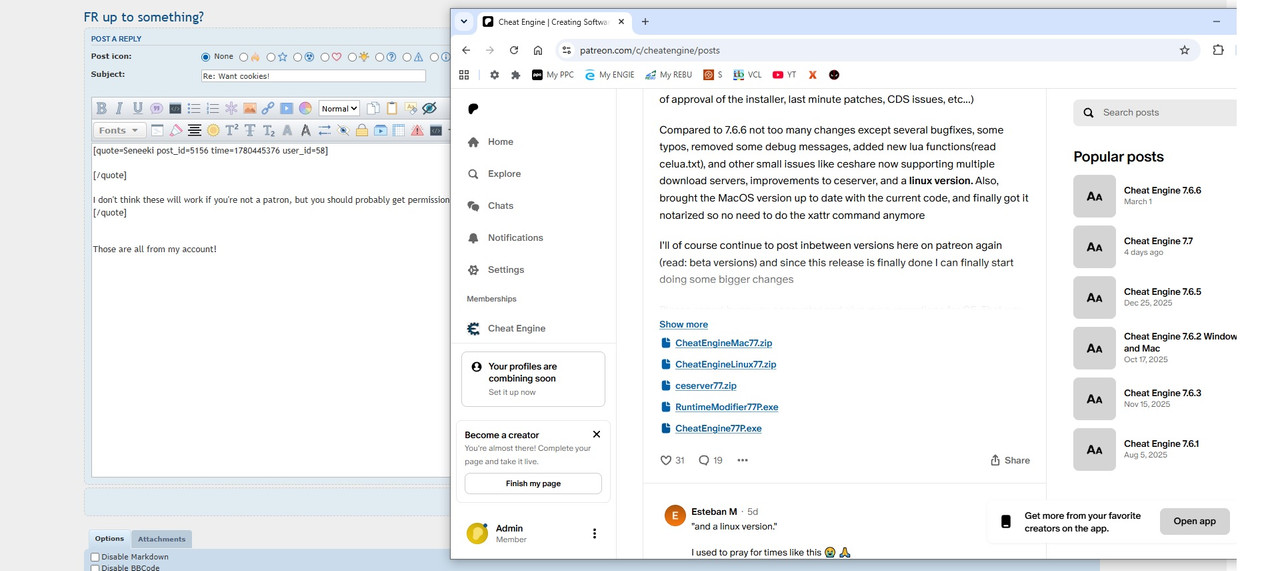Center-align text in the reply editor
Viewport: 1280px width, 571px height.
194,130
